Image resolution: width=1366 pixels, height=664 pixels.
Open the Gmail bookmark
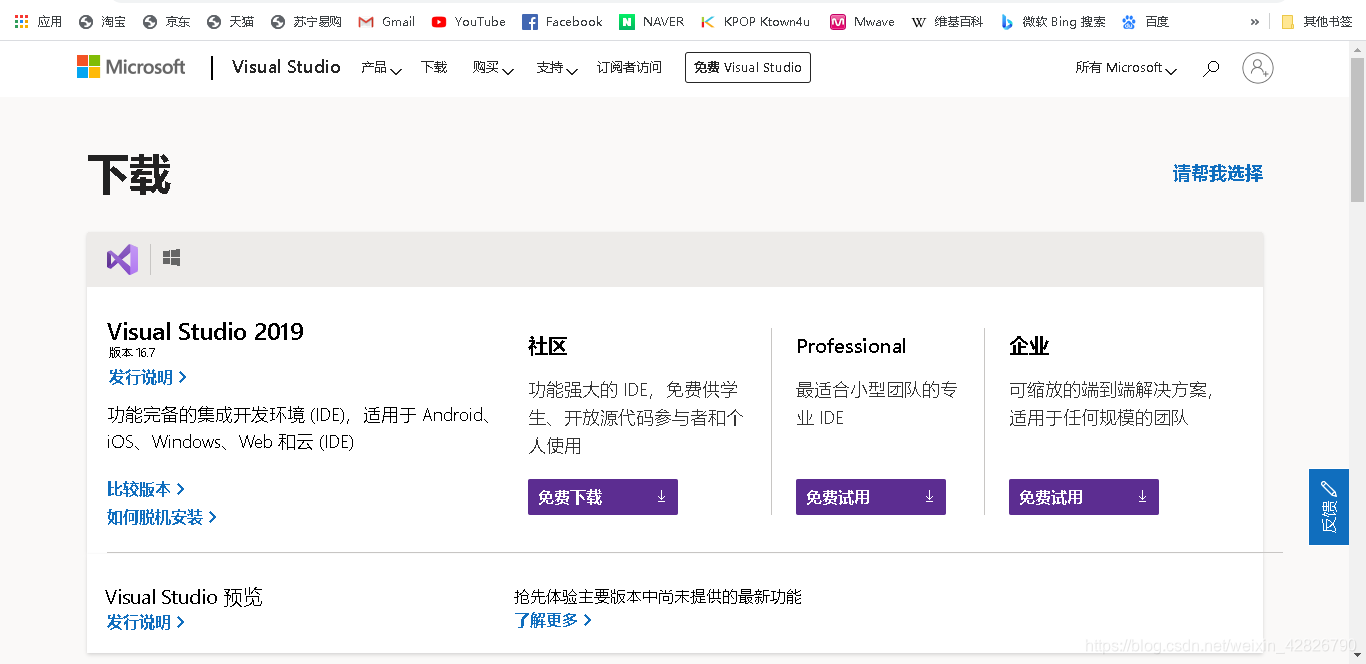[386, 21]
